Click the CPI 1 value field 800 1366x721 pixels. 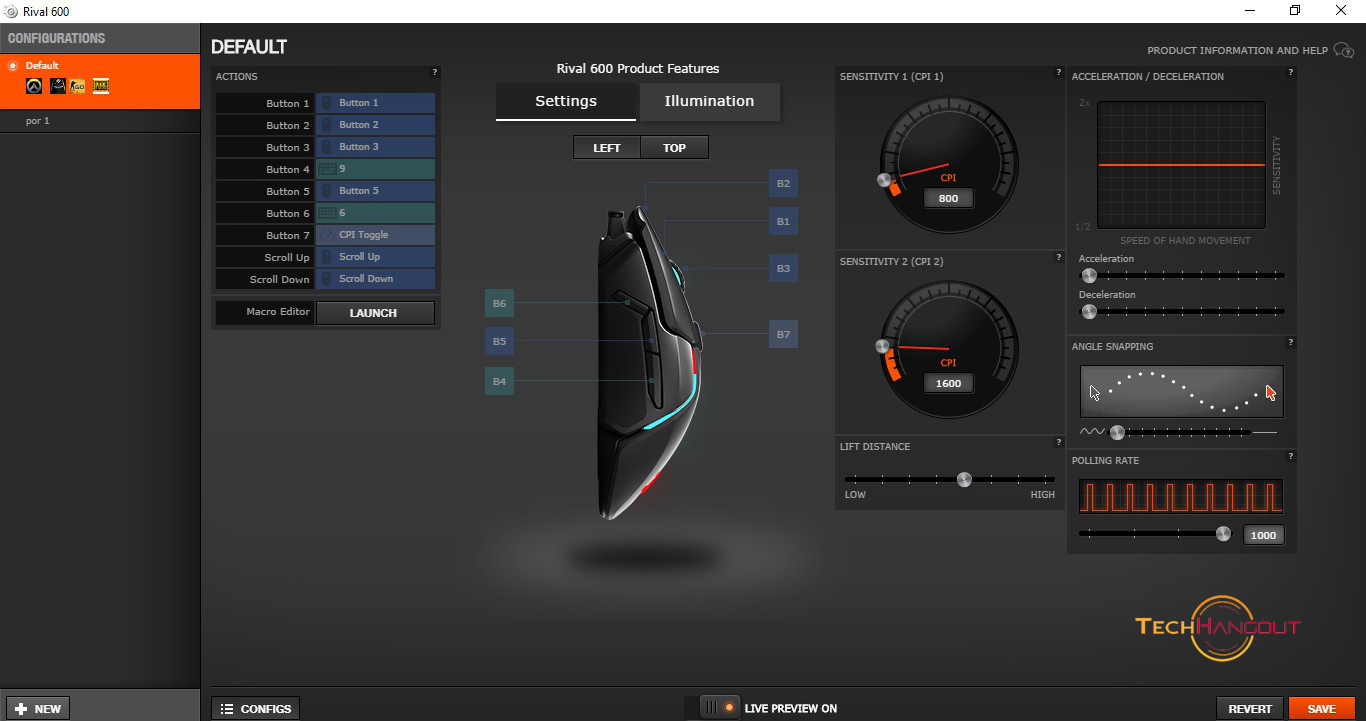948,198
